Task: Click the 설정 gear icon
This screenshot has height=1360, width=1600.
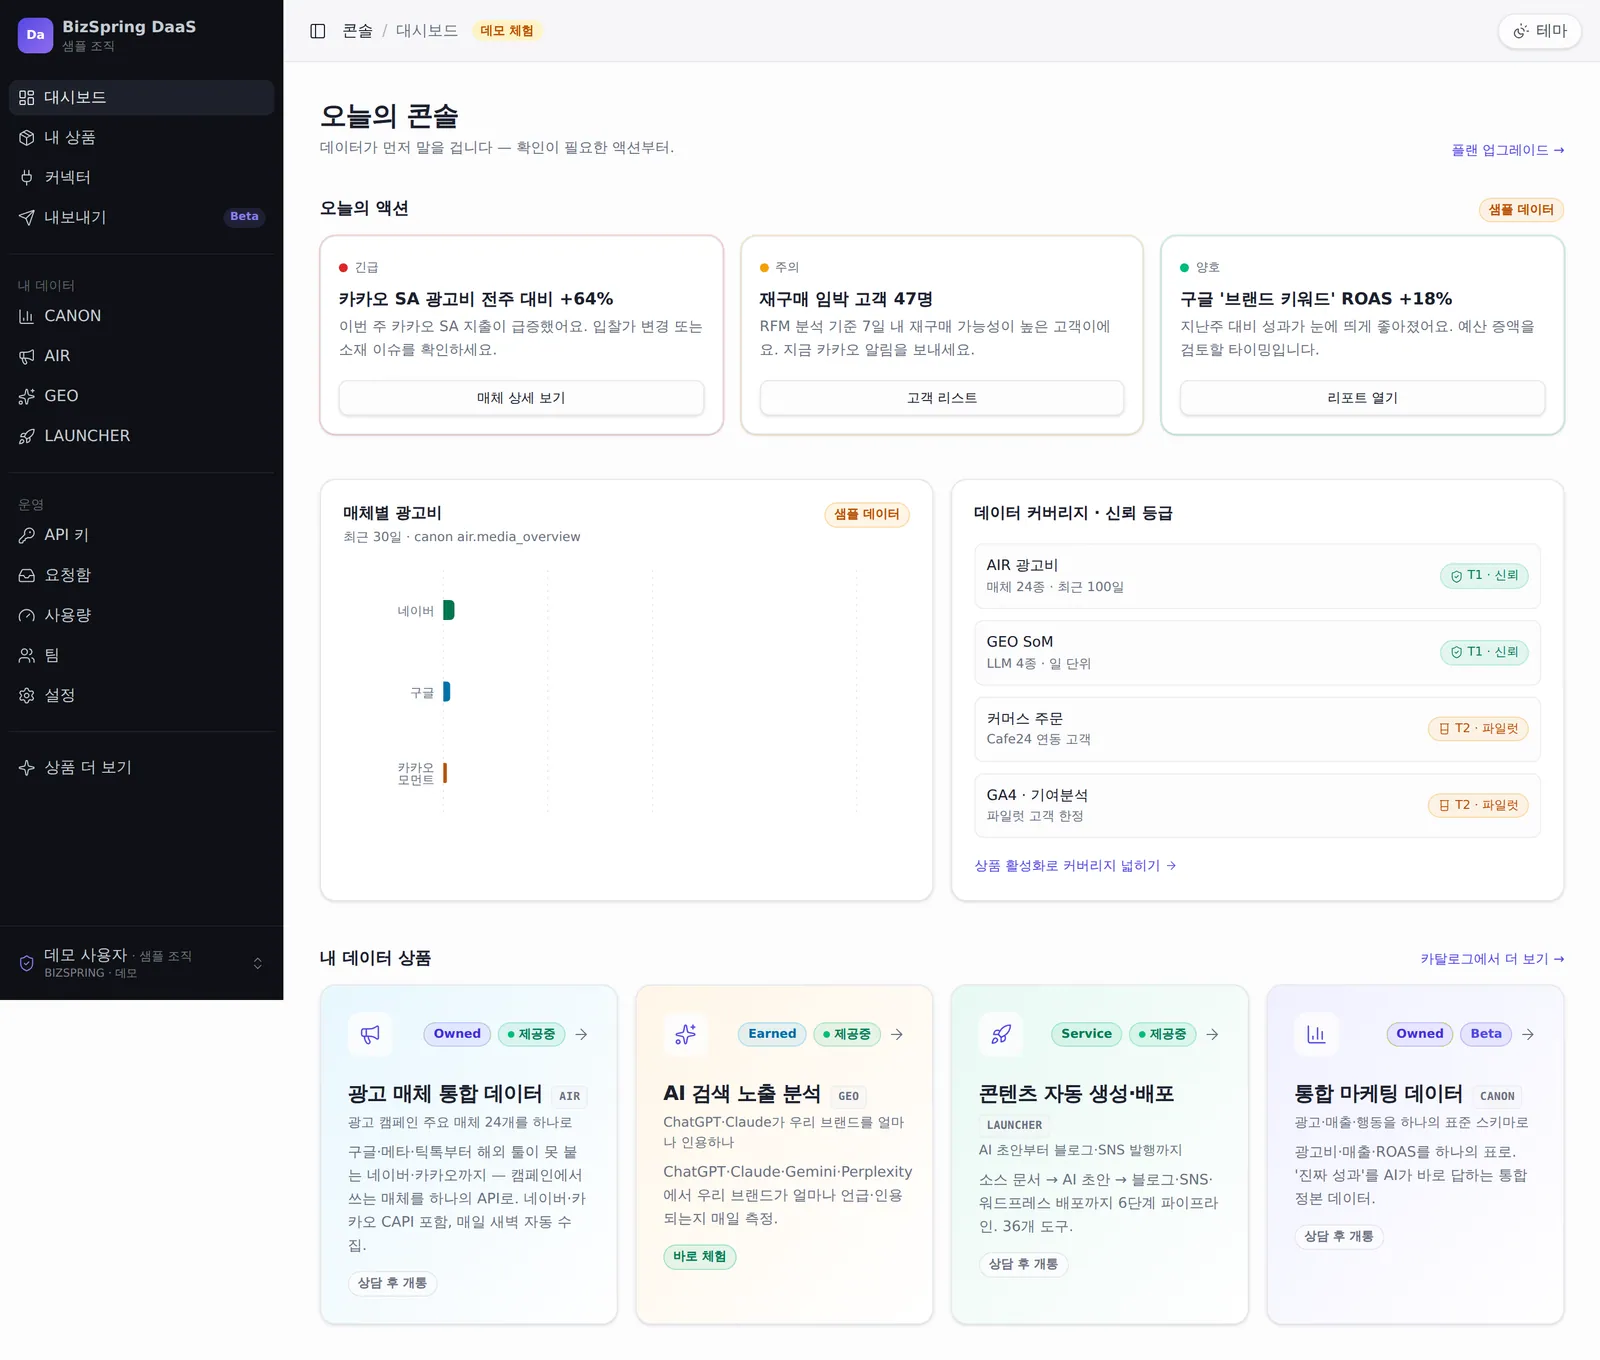Action: coord(27,695)
